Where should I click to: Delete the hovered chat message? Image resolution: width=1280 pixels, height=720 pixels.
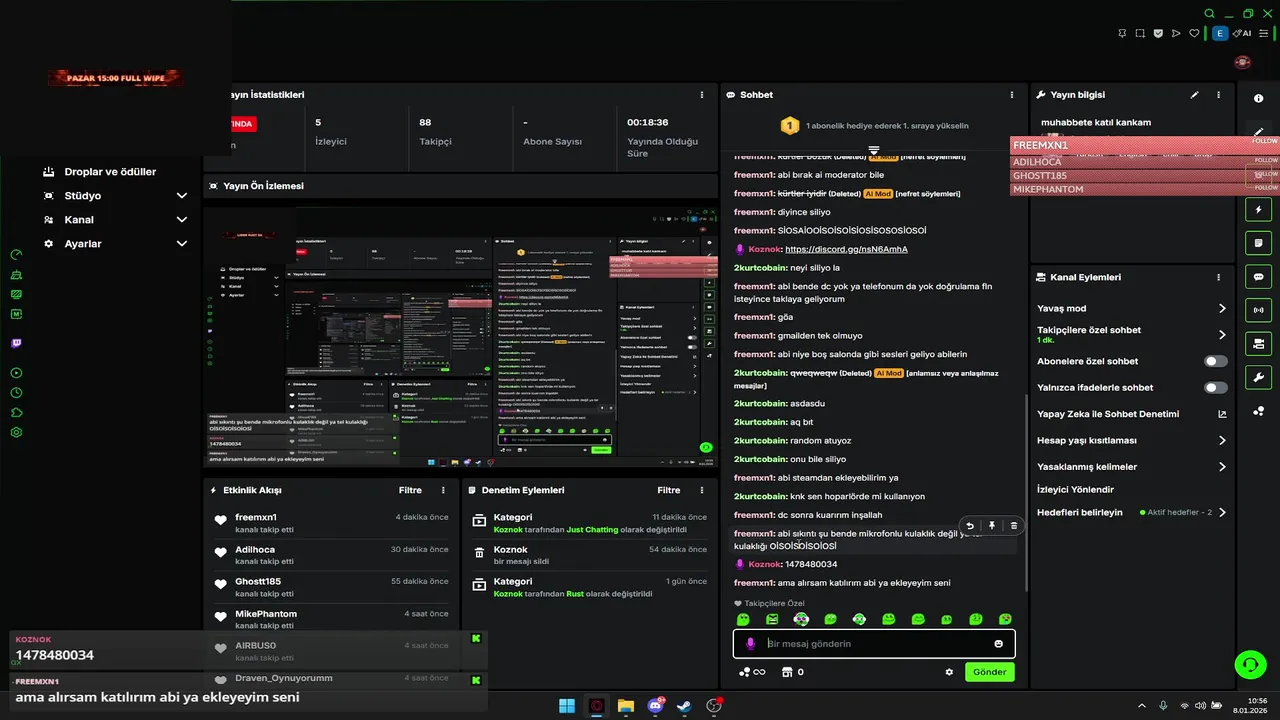click(x=1014, y=525)
